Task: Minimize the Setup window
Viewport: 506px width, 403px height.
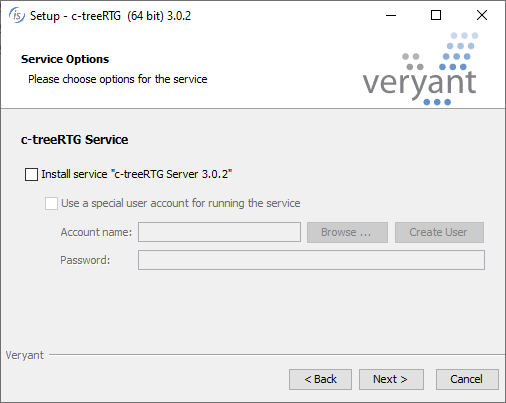Action: tap(391, 15)
